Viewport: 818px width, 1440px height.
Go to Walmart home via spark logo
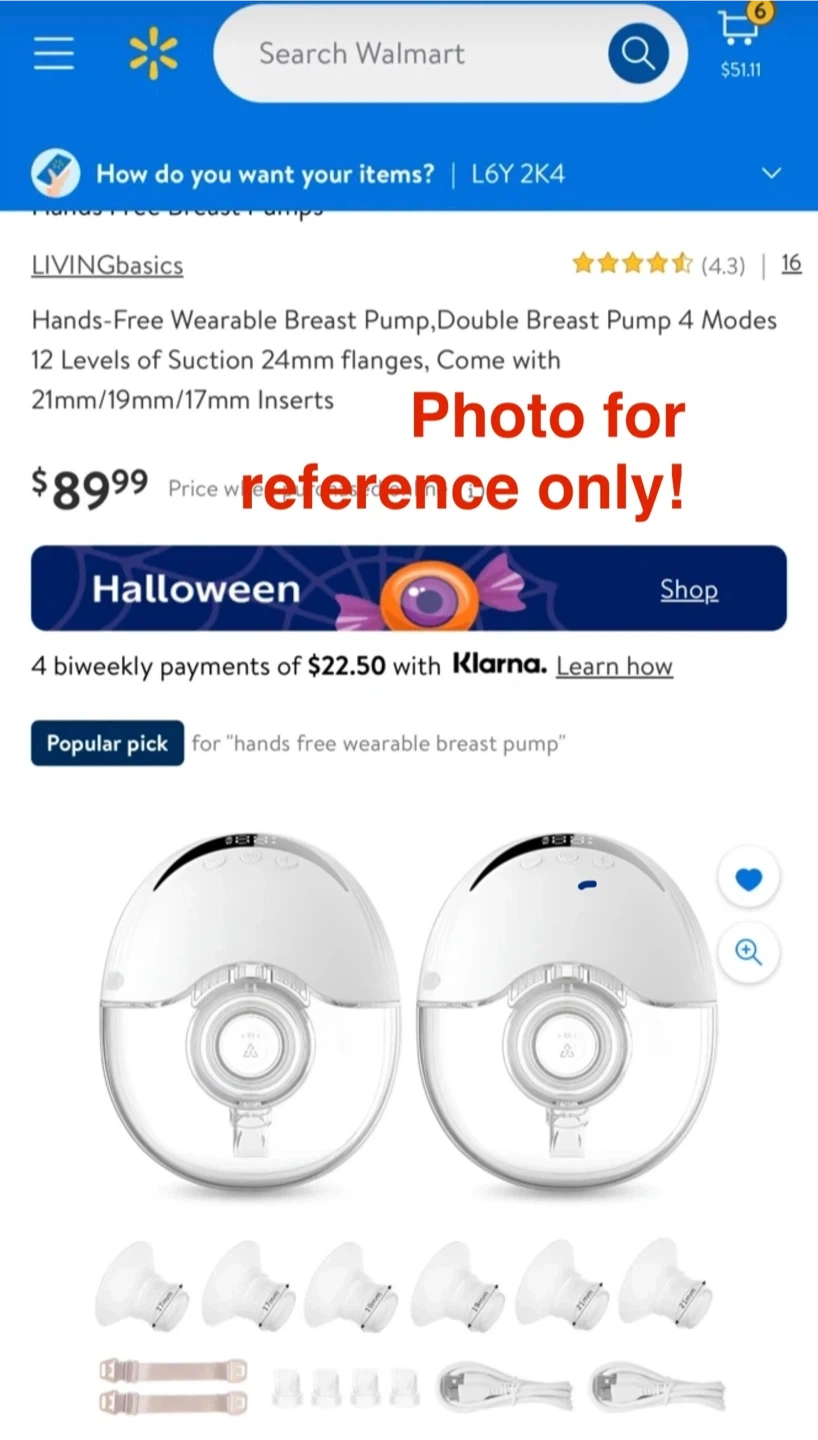pyautogui.click(x=153, y=53)
